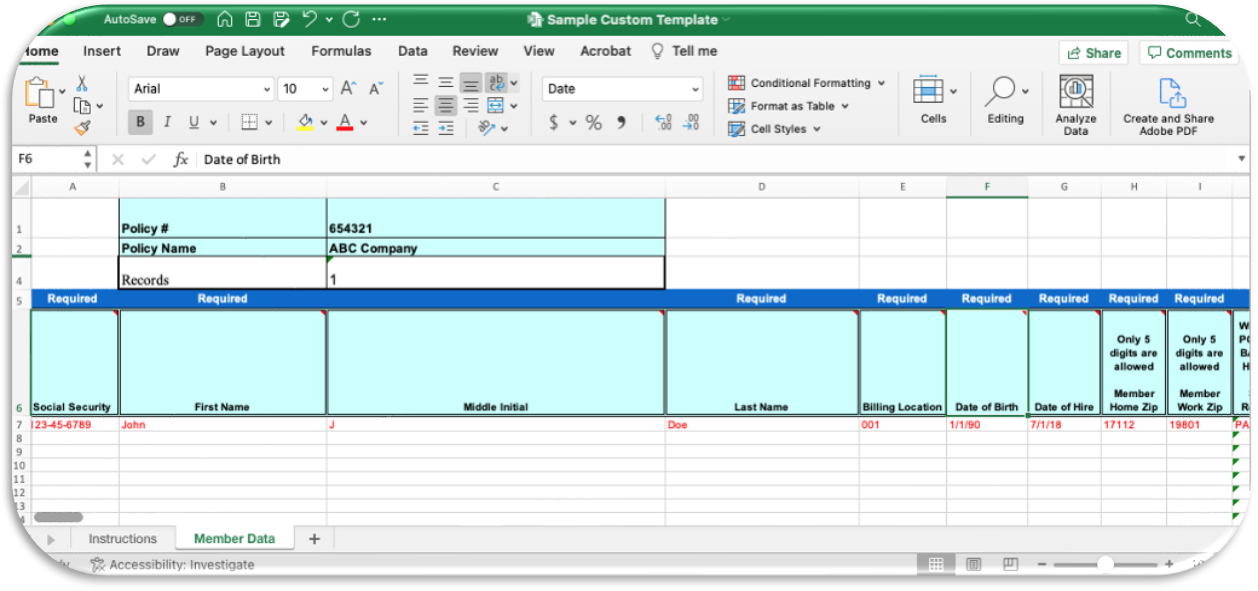
Task: Select the Italic formatting icon
Action: tap(167, 121)
